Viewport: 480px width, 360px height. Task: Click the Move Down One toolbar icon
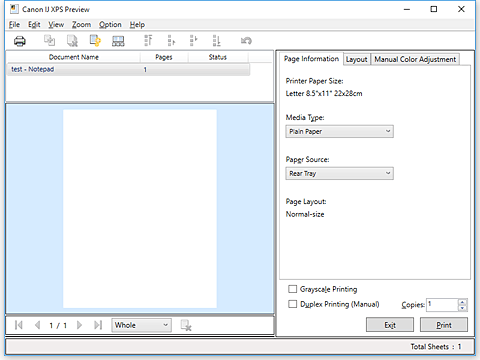[x=194, y=41]
